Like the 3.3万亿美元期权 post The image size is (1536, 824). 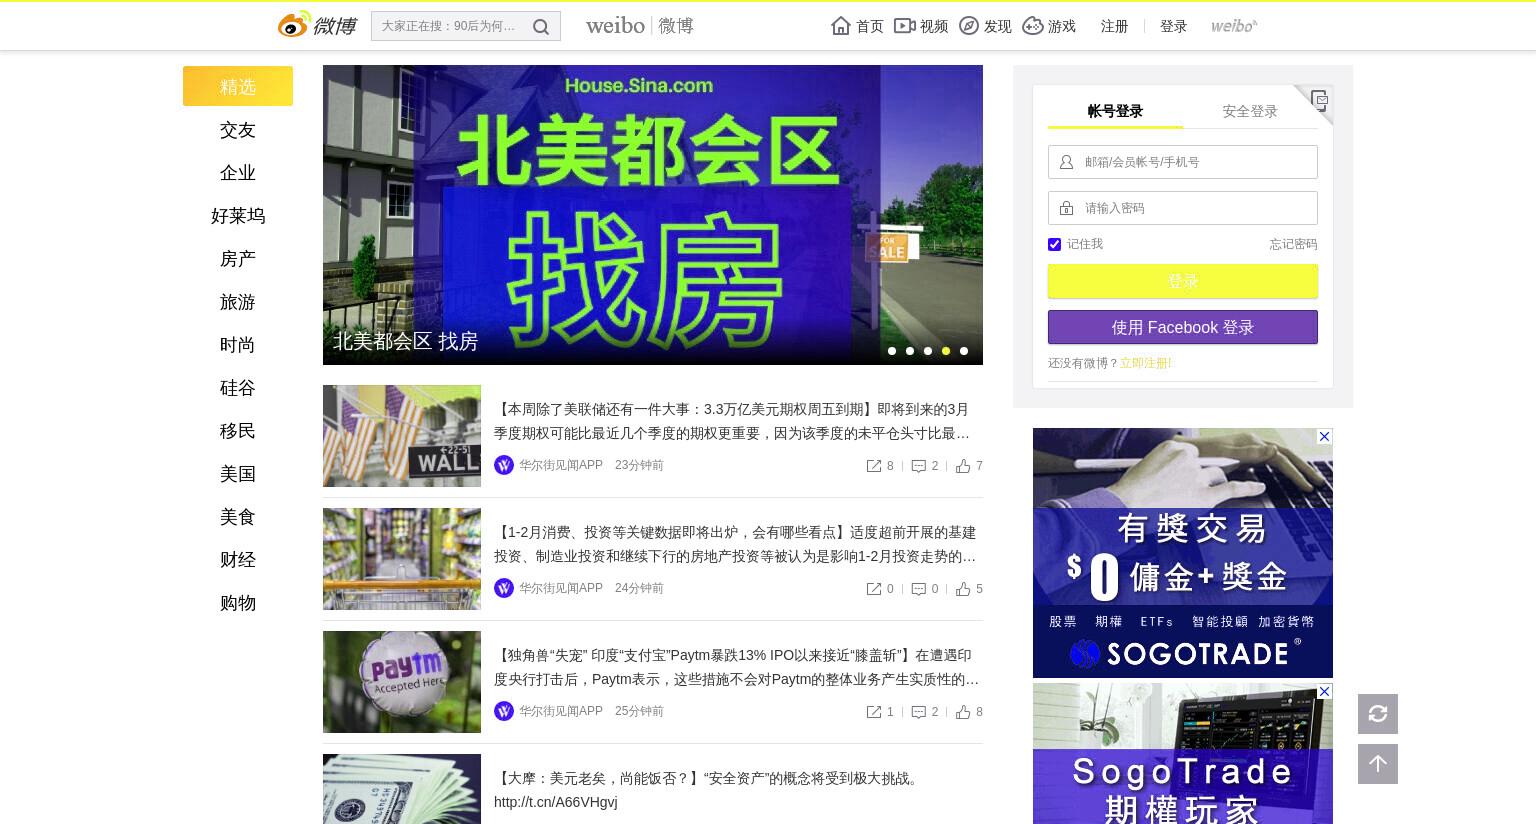[963, 466]
